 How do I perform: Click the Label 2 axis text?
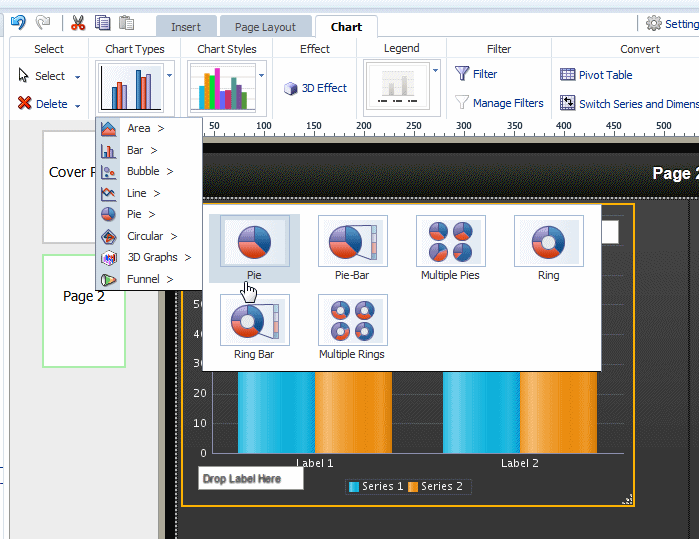tap(519, 463)
